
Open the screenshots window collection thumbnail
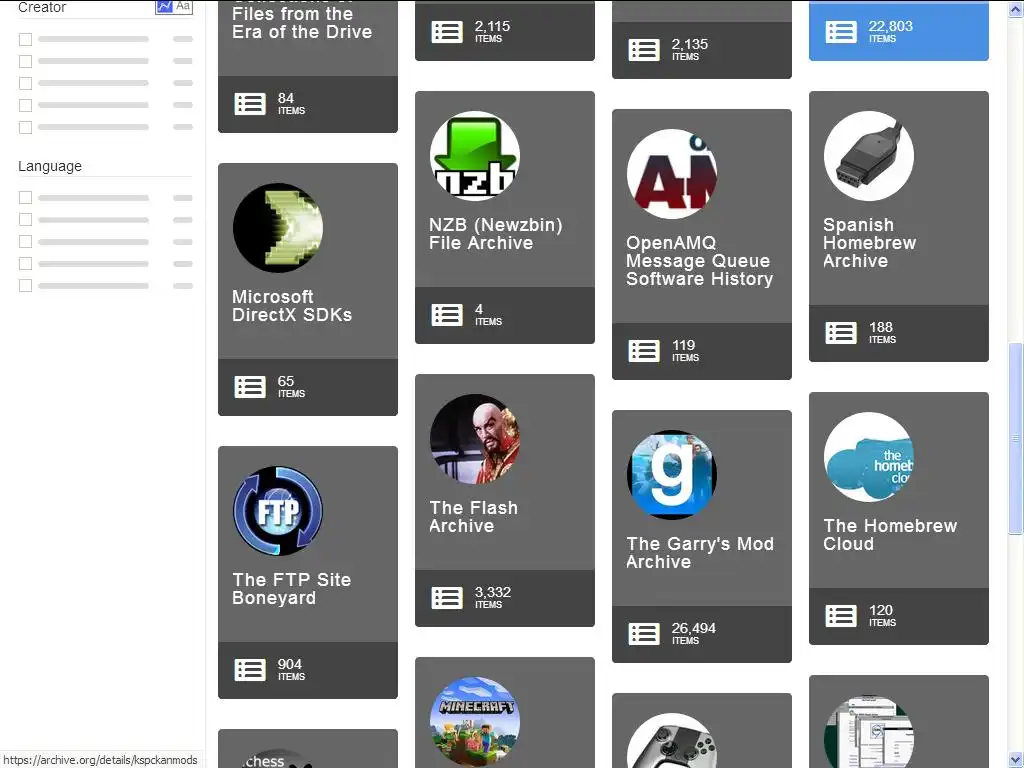(x=869, y=731)
